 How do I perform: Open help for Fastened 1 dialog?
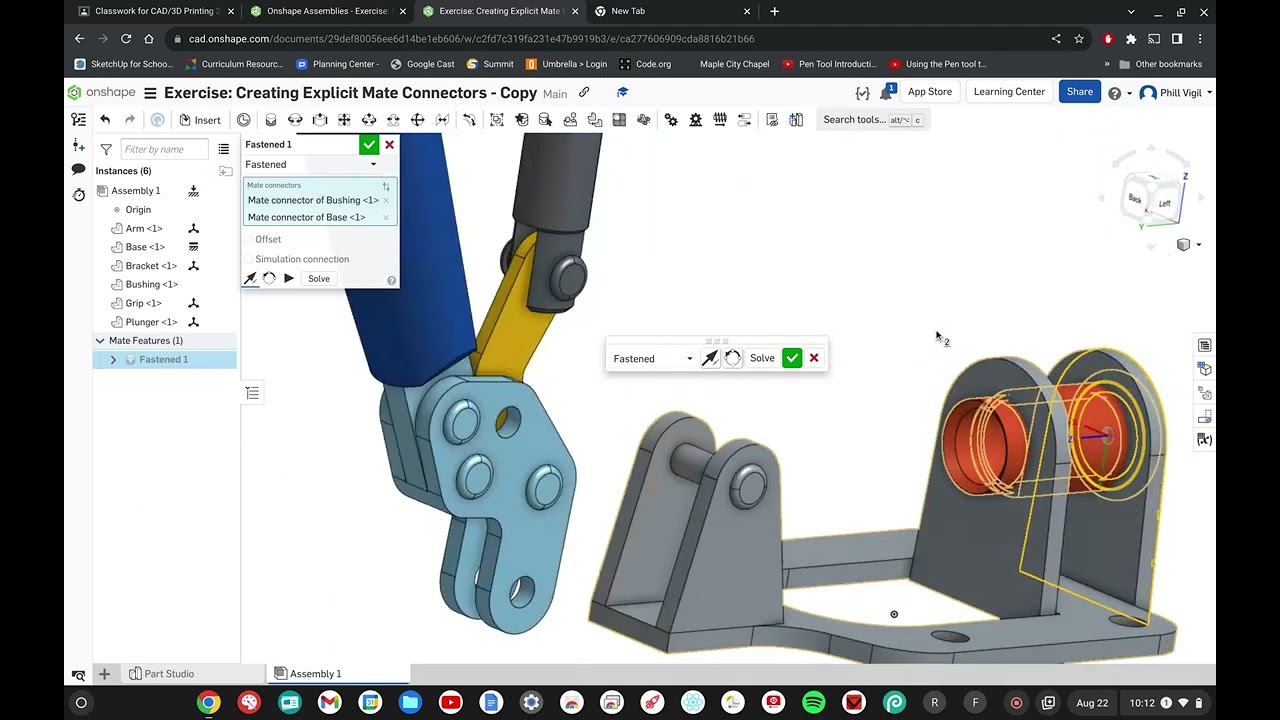[x=391, y=280]
